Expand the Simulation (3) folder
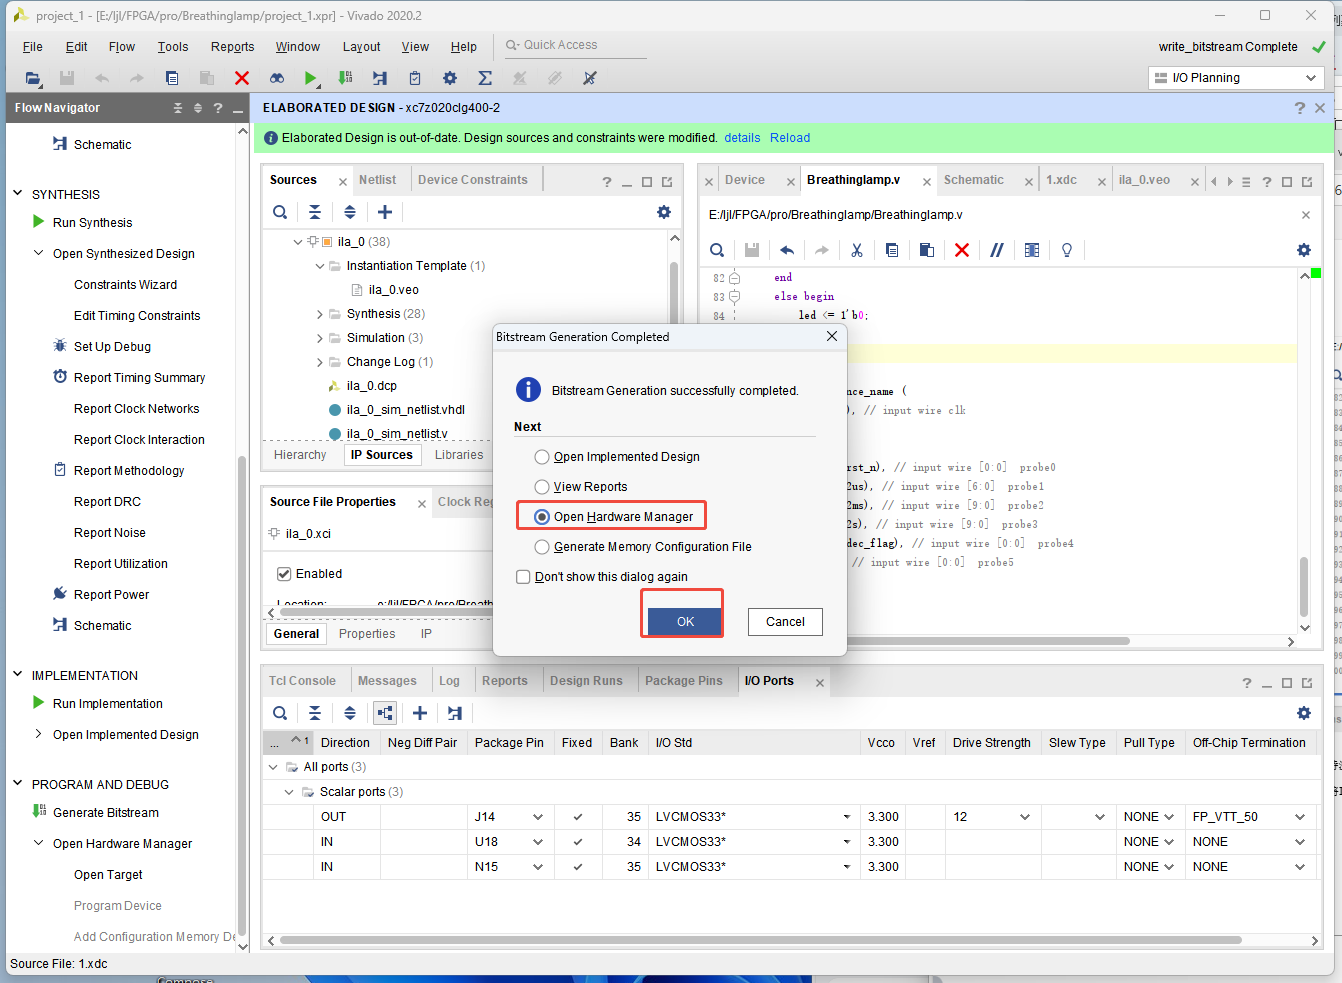The width and height of the screenshot is (1342, 983). 320,338
